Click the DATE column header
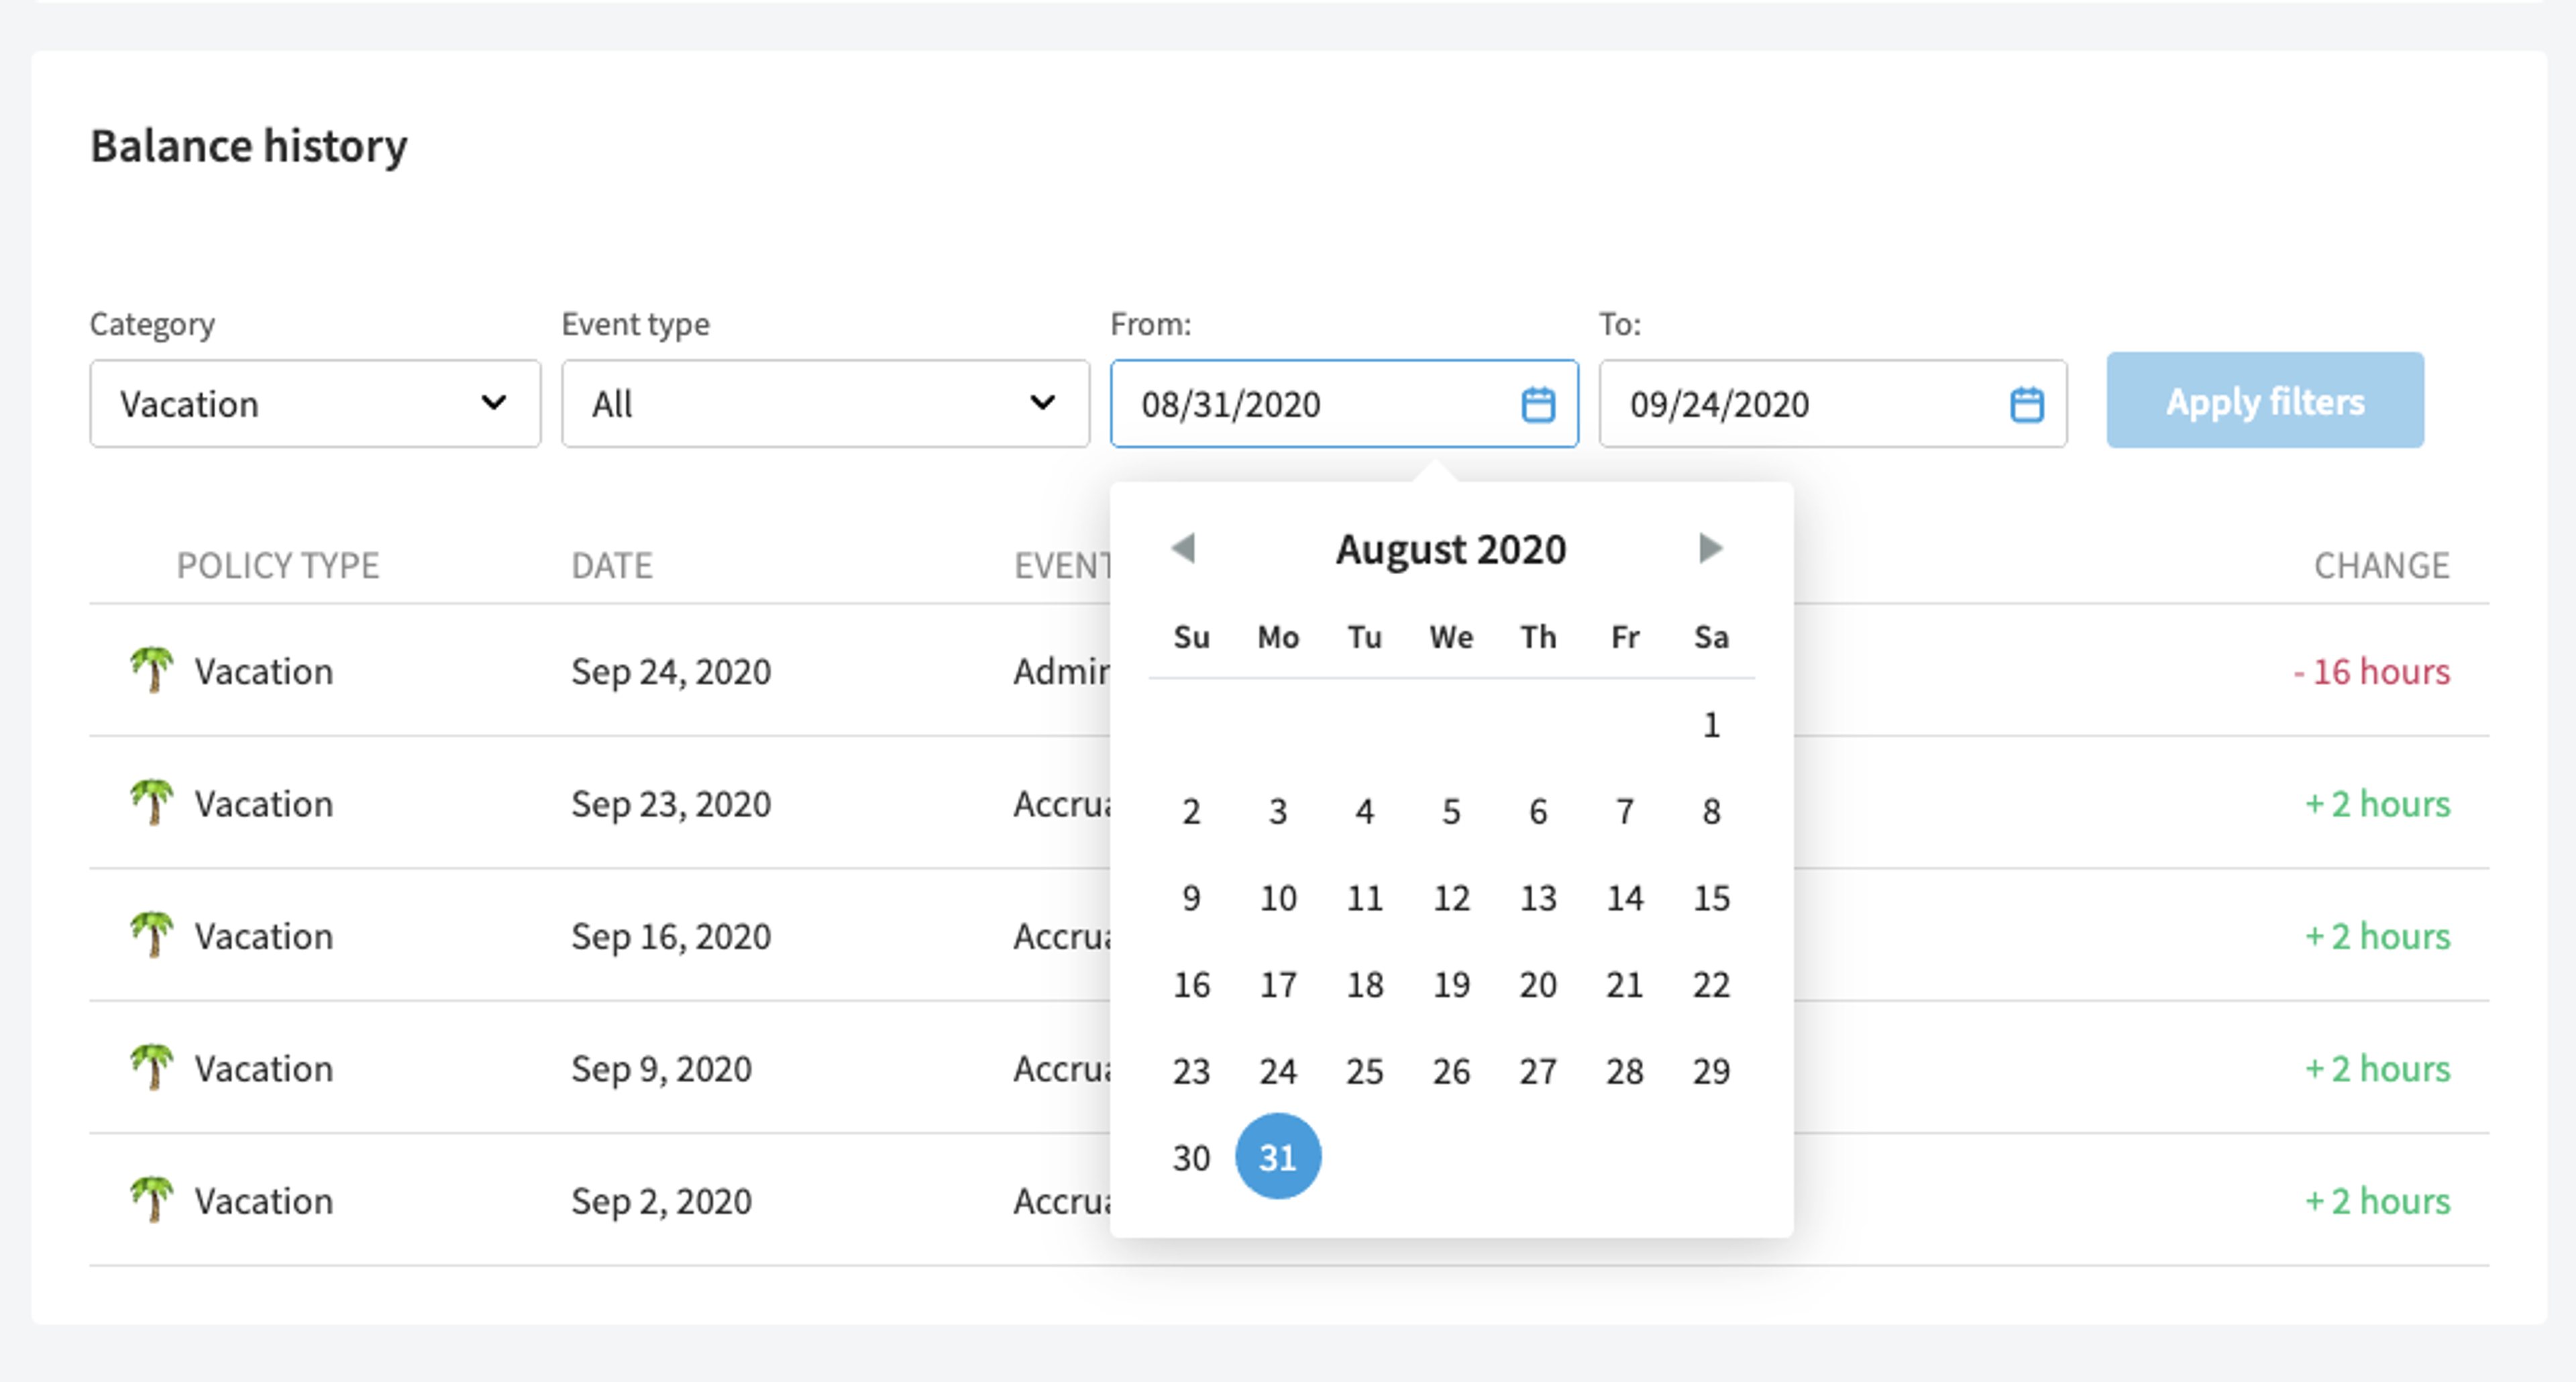Screen dimensions: 2576x1382 612,566
